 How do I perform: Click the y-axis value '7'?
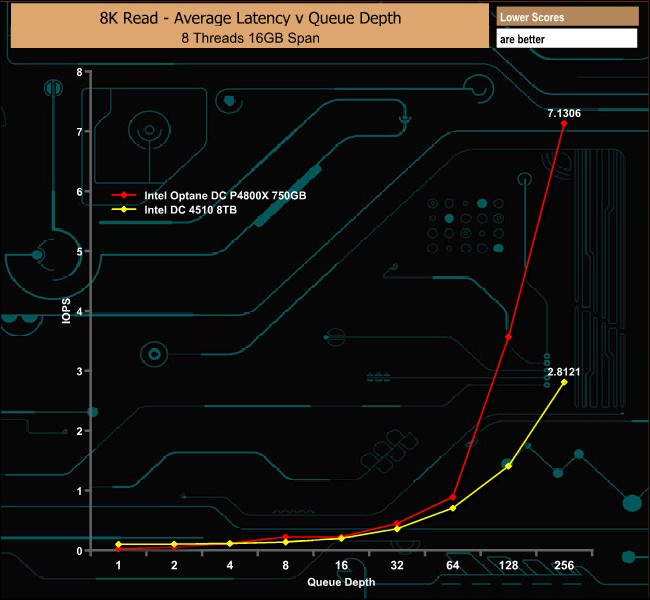click(79, 132)
